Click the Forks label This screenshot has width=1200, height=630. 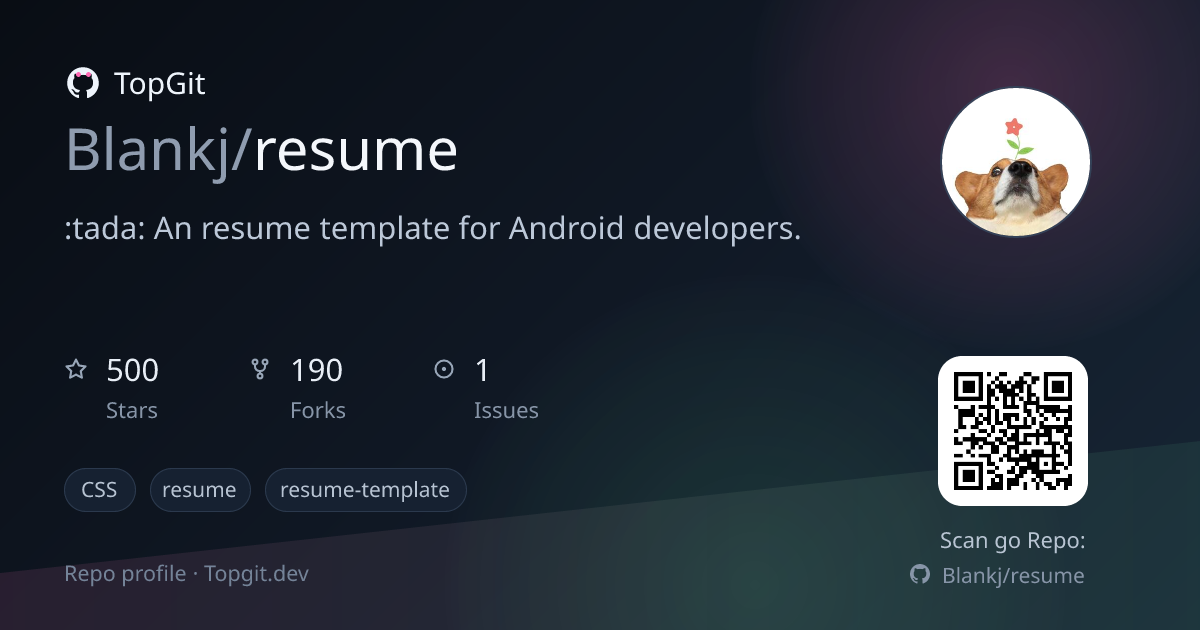point(318,411)
